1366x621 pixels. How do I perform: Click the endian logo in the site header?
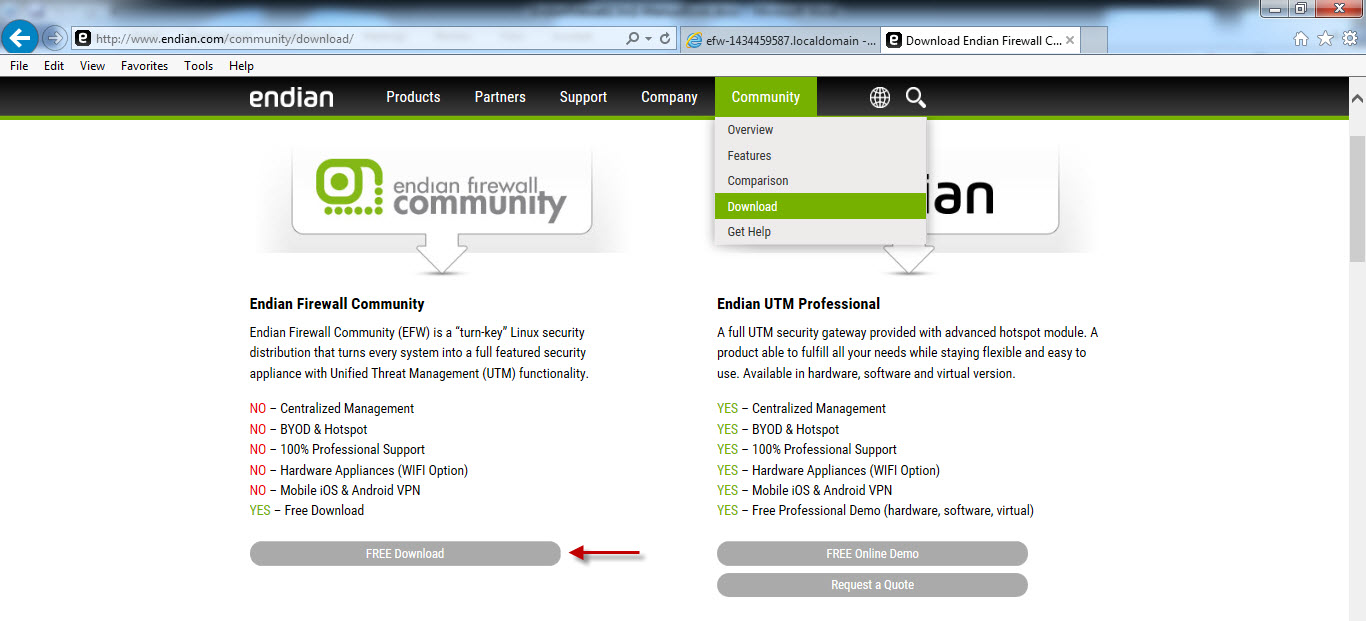tap(291, 96)
